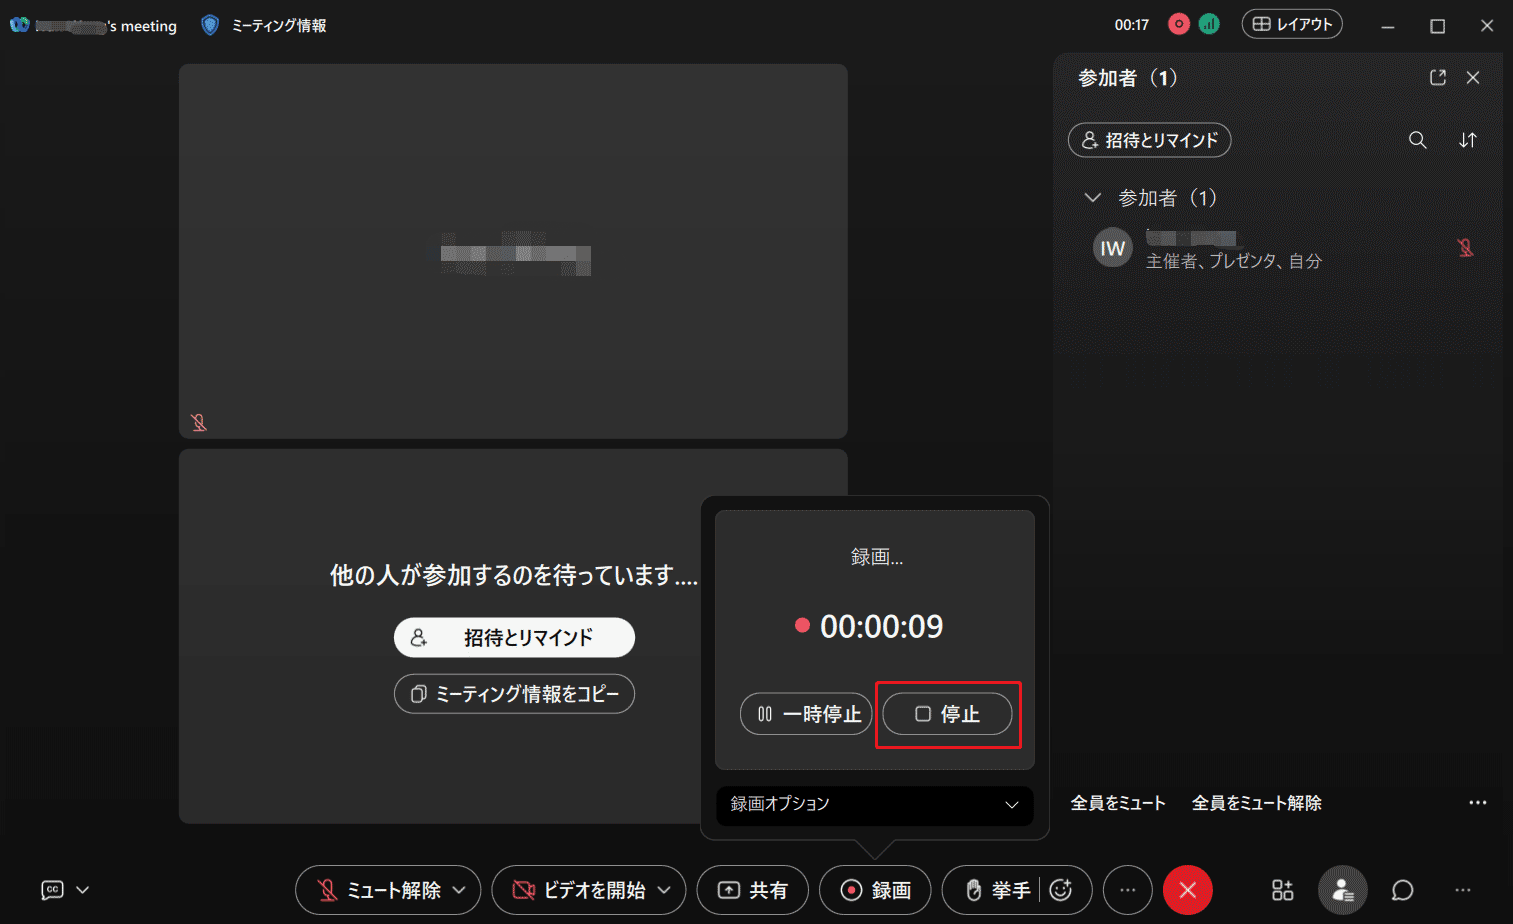Screen dimensions: 1513x924
Task: Open the レイアウト layout button
Action: [x=1292, y=24]
